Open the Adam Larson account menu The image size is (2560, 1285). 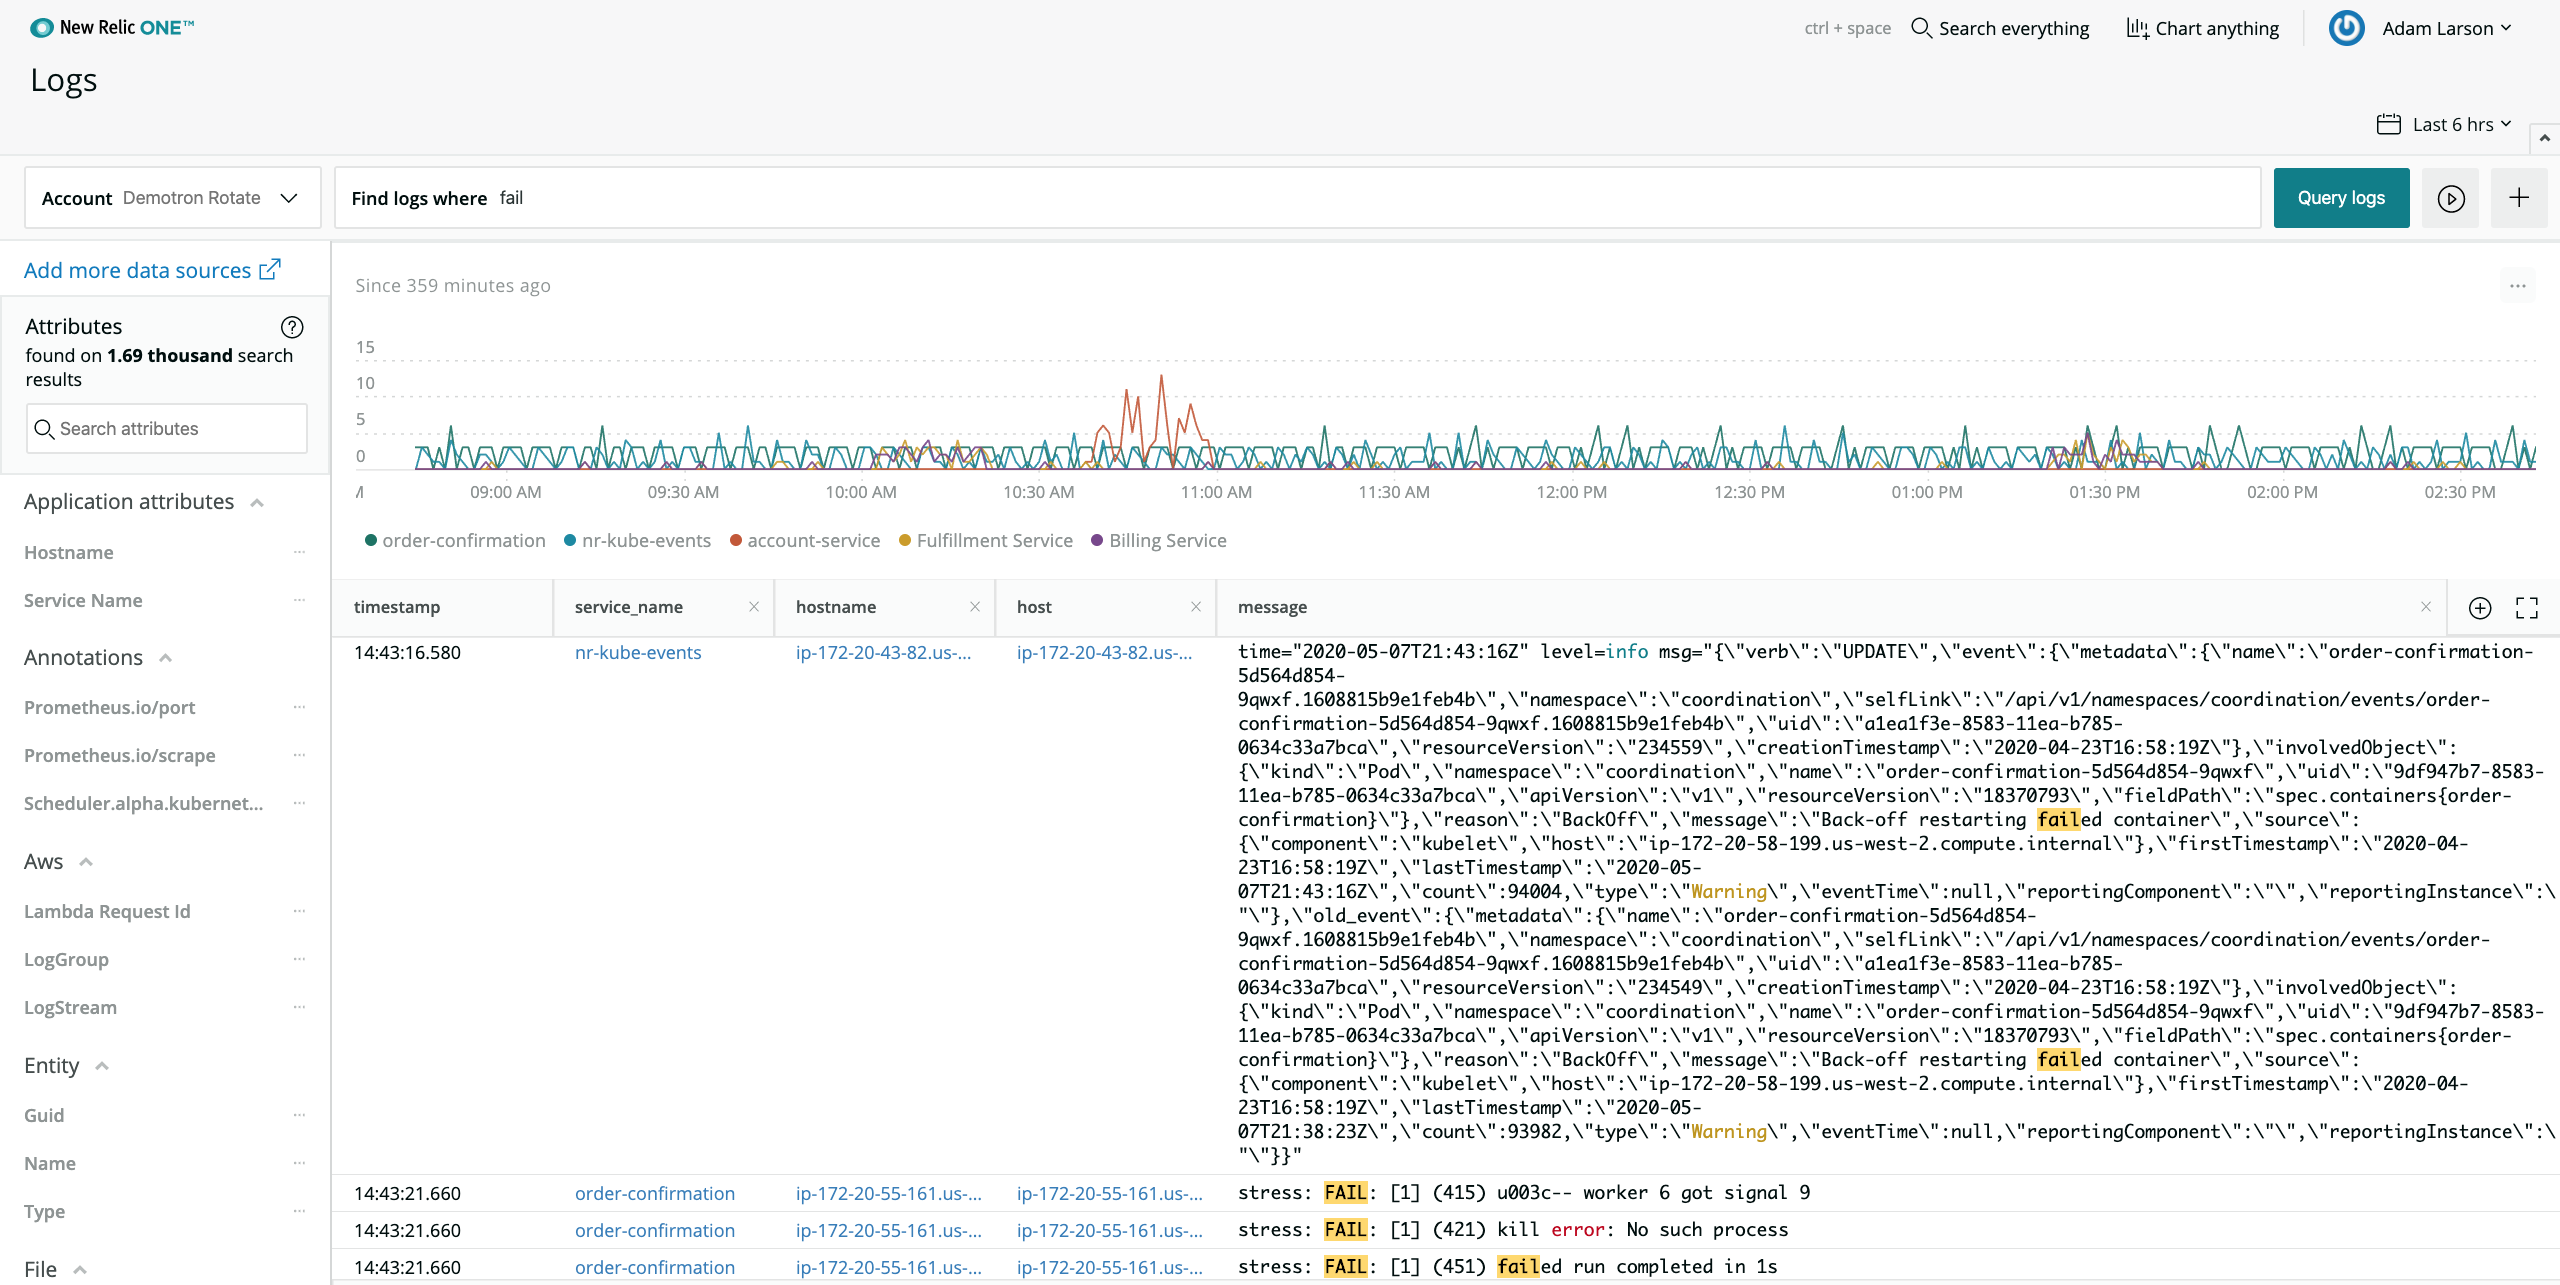pyautogui.click(x=2446, y=28)
